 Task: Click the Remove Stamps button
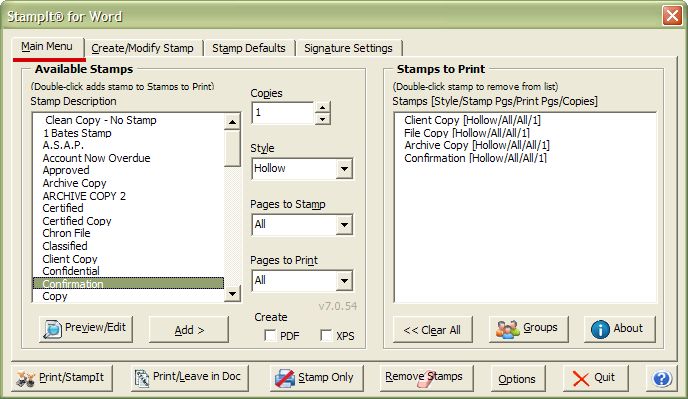coord(426,377)
